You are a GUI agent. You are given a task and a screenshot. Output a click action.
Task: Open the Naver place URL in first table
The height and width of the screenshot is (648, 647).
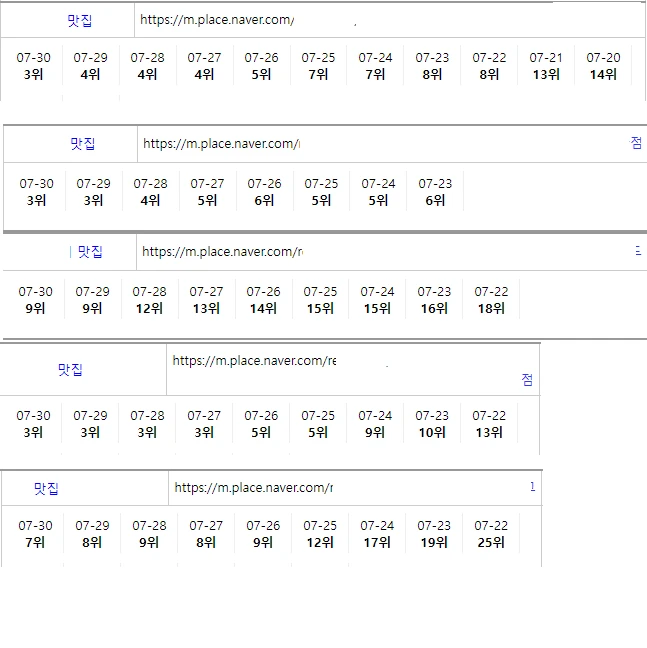click(217, 20)
